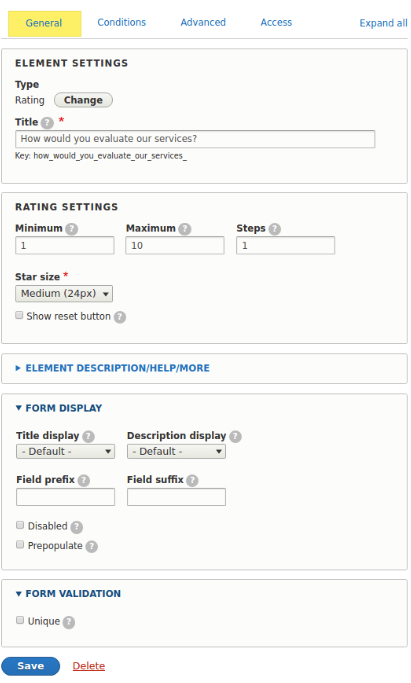Open the Star size dropdown
Screen dimensions: 411x683
[64, 294]
